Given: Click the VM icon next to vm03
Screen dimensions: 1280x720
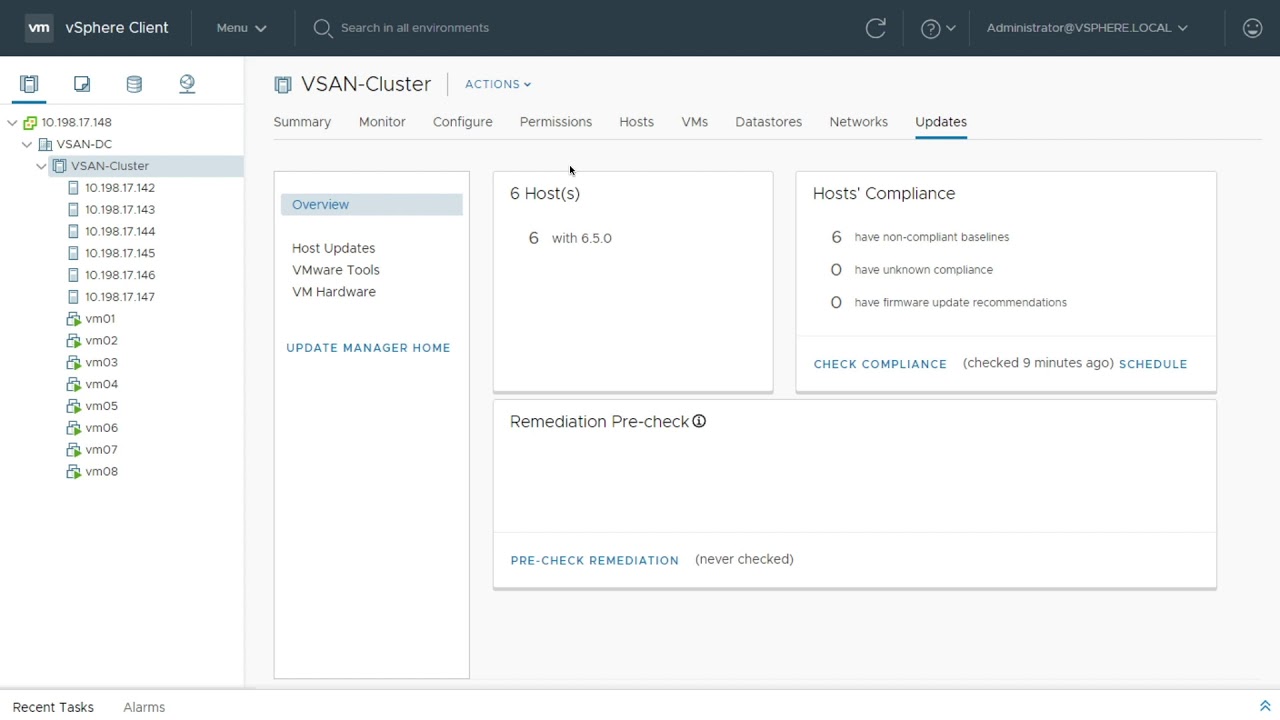Looking at the screenshot, I should click(x=73, y=363).
